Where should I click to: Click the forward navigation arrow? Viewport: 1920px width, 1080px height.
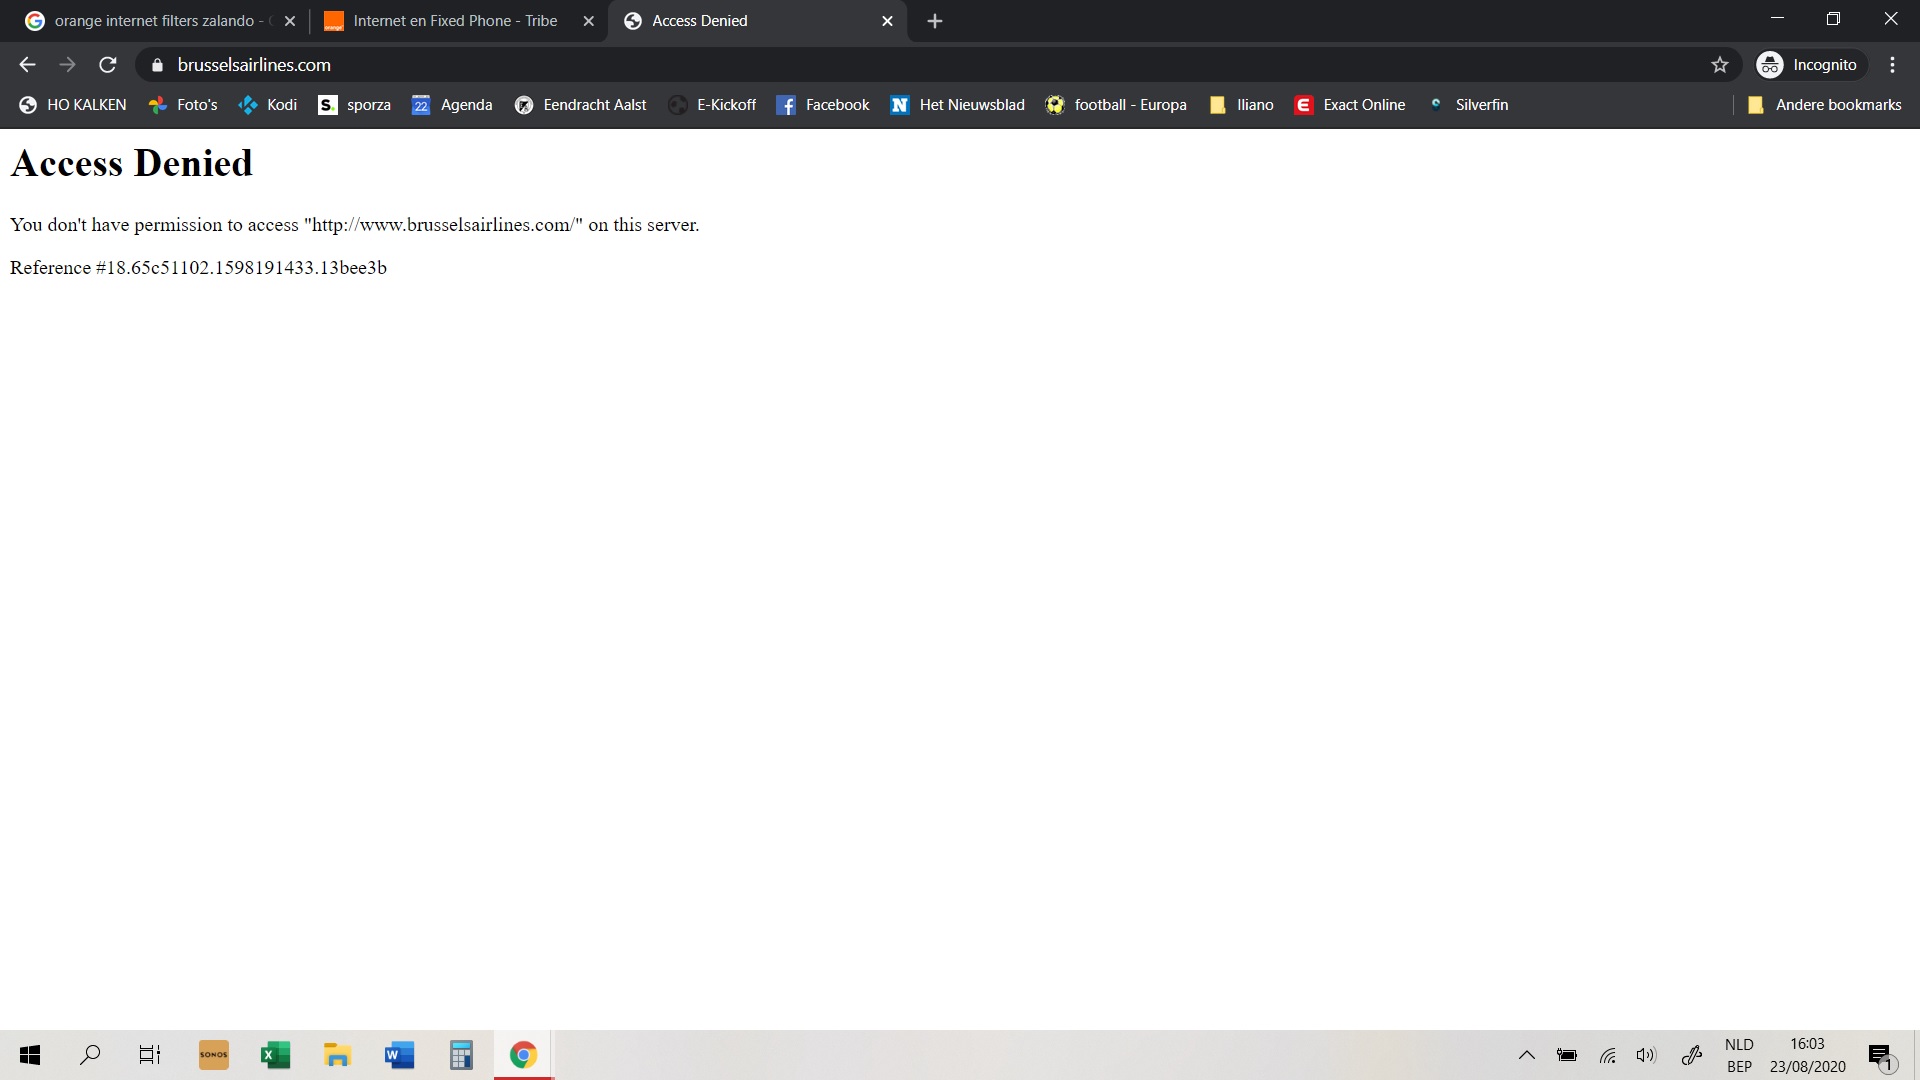(x=67, y=65)
